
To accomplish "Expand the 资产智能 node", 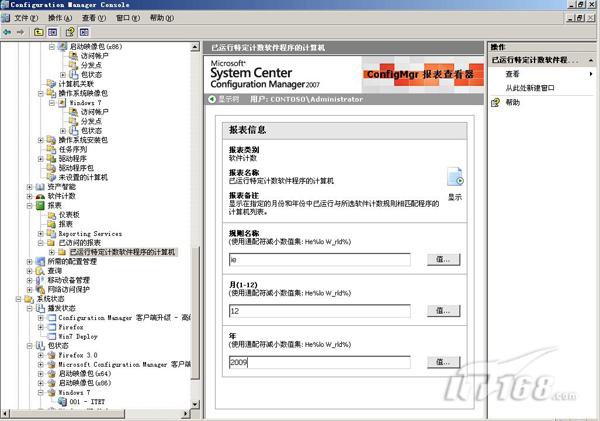I will point(29,187).
